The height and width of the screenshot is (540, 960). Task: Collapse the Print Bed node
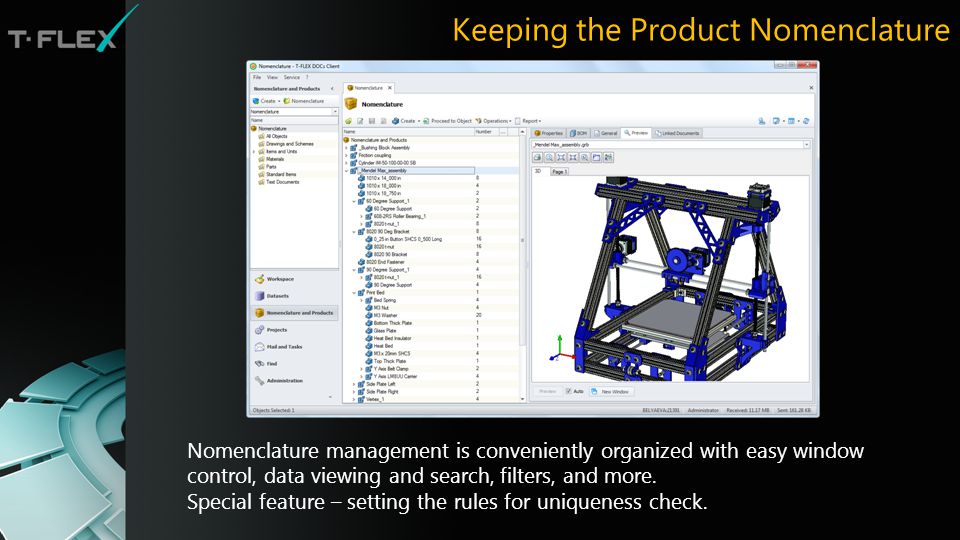click(x=354, y=293)
